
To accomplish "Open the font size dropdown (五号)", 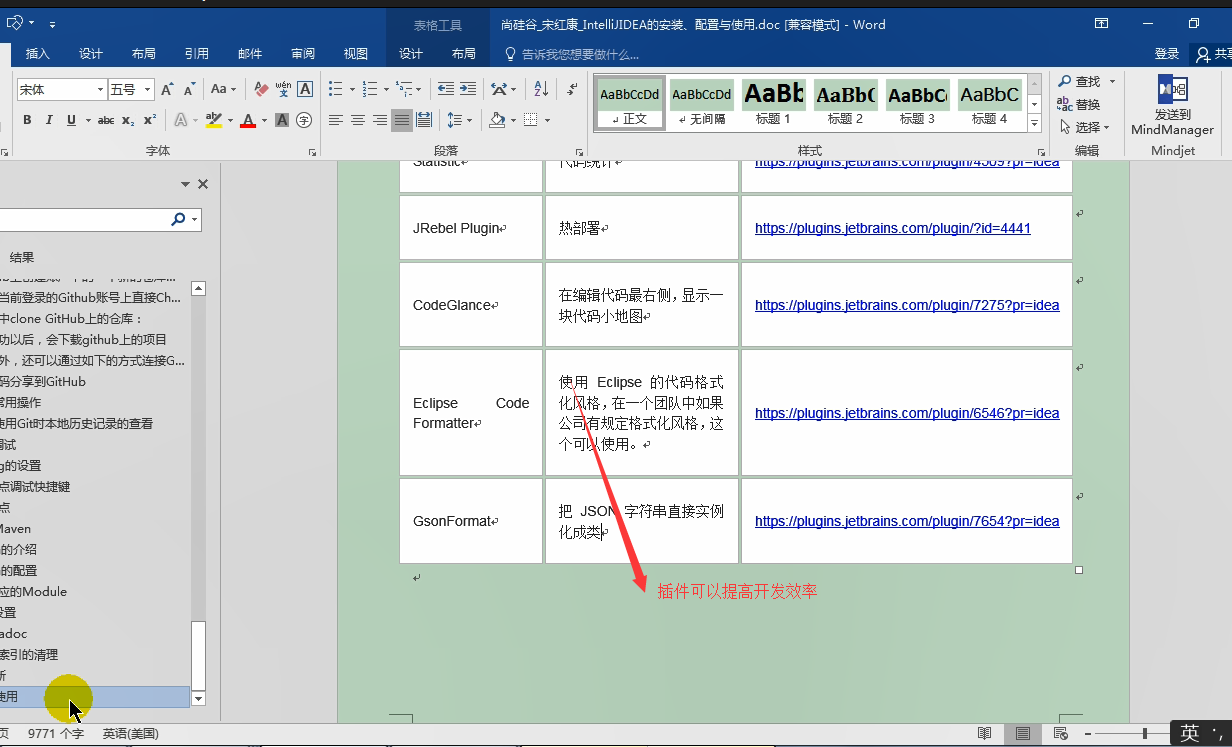I will tap(148, 89).
